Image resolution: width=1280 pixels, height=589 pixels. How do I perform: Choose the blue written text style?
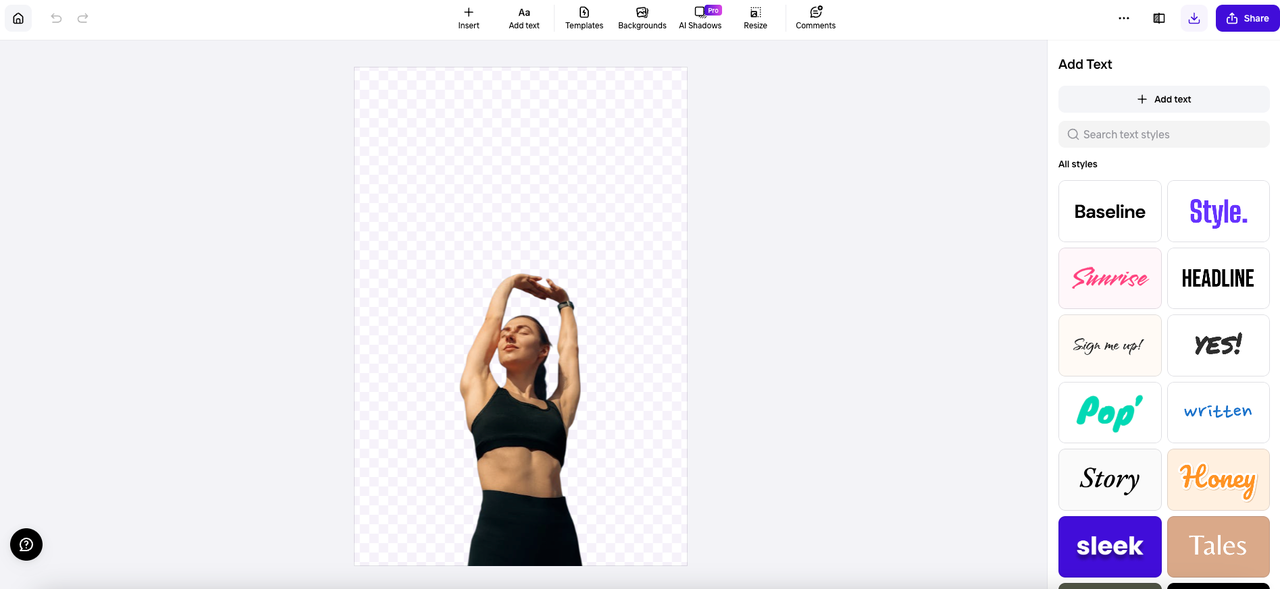coord(1218,412)
